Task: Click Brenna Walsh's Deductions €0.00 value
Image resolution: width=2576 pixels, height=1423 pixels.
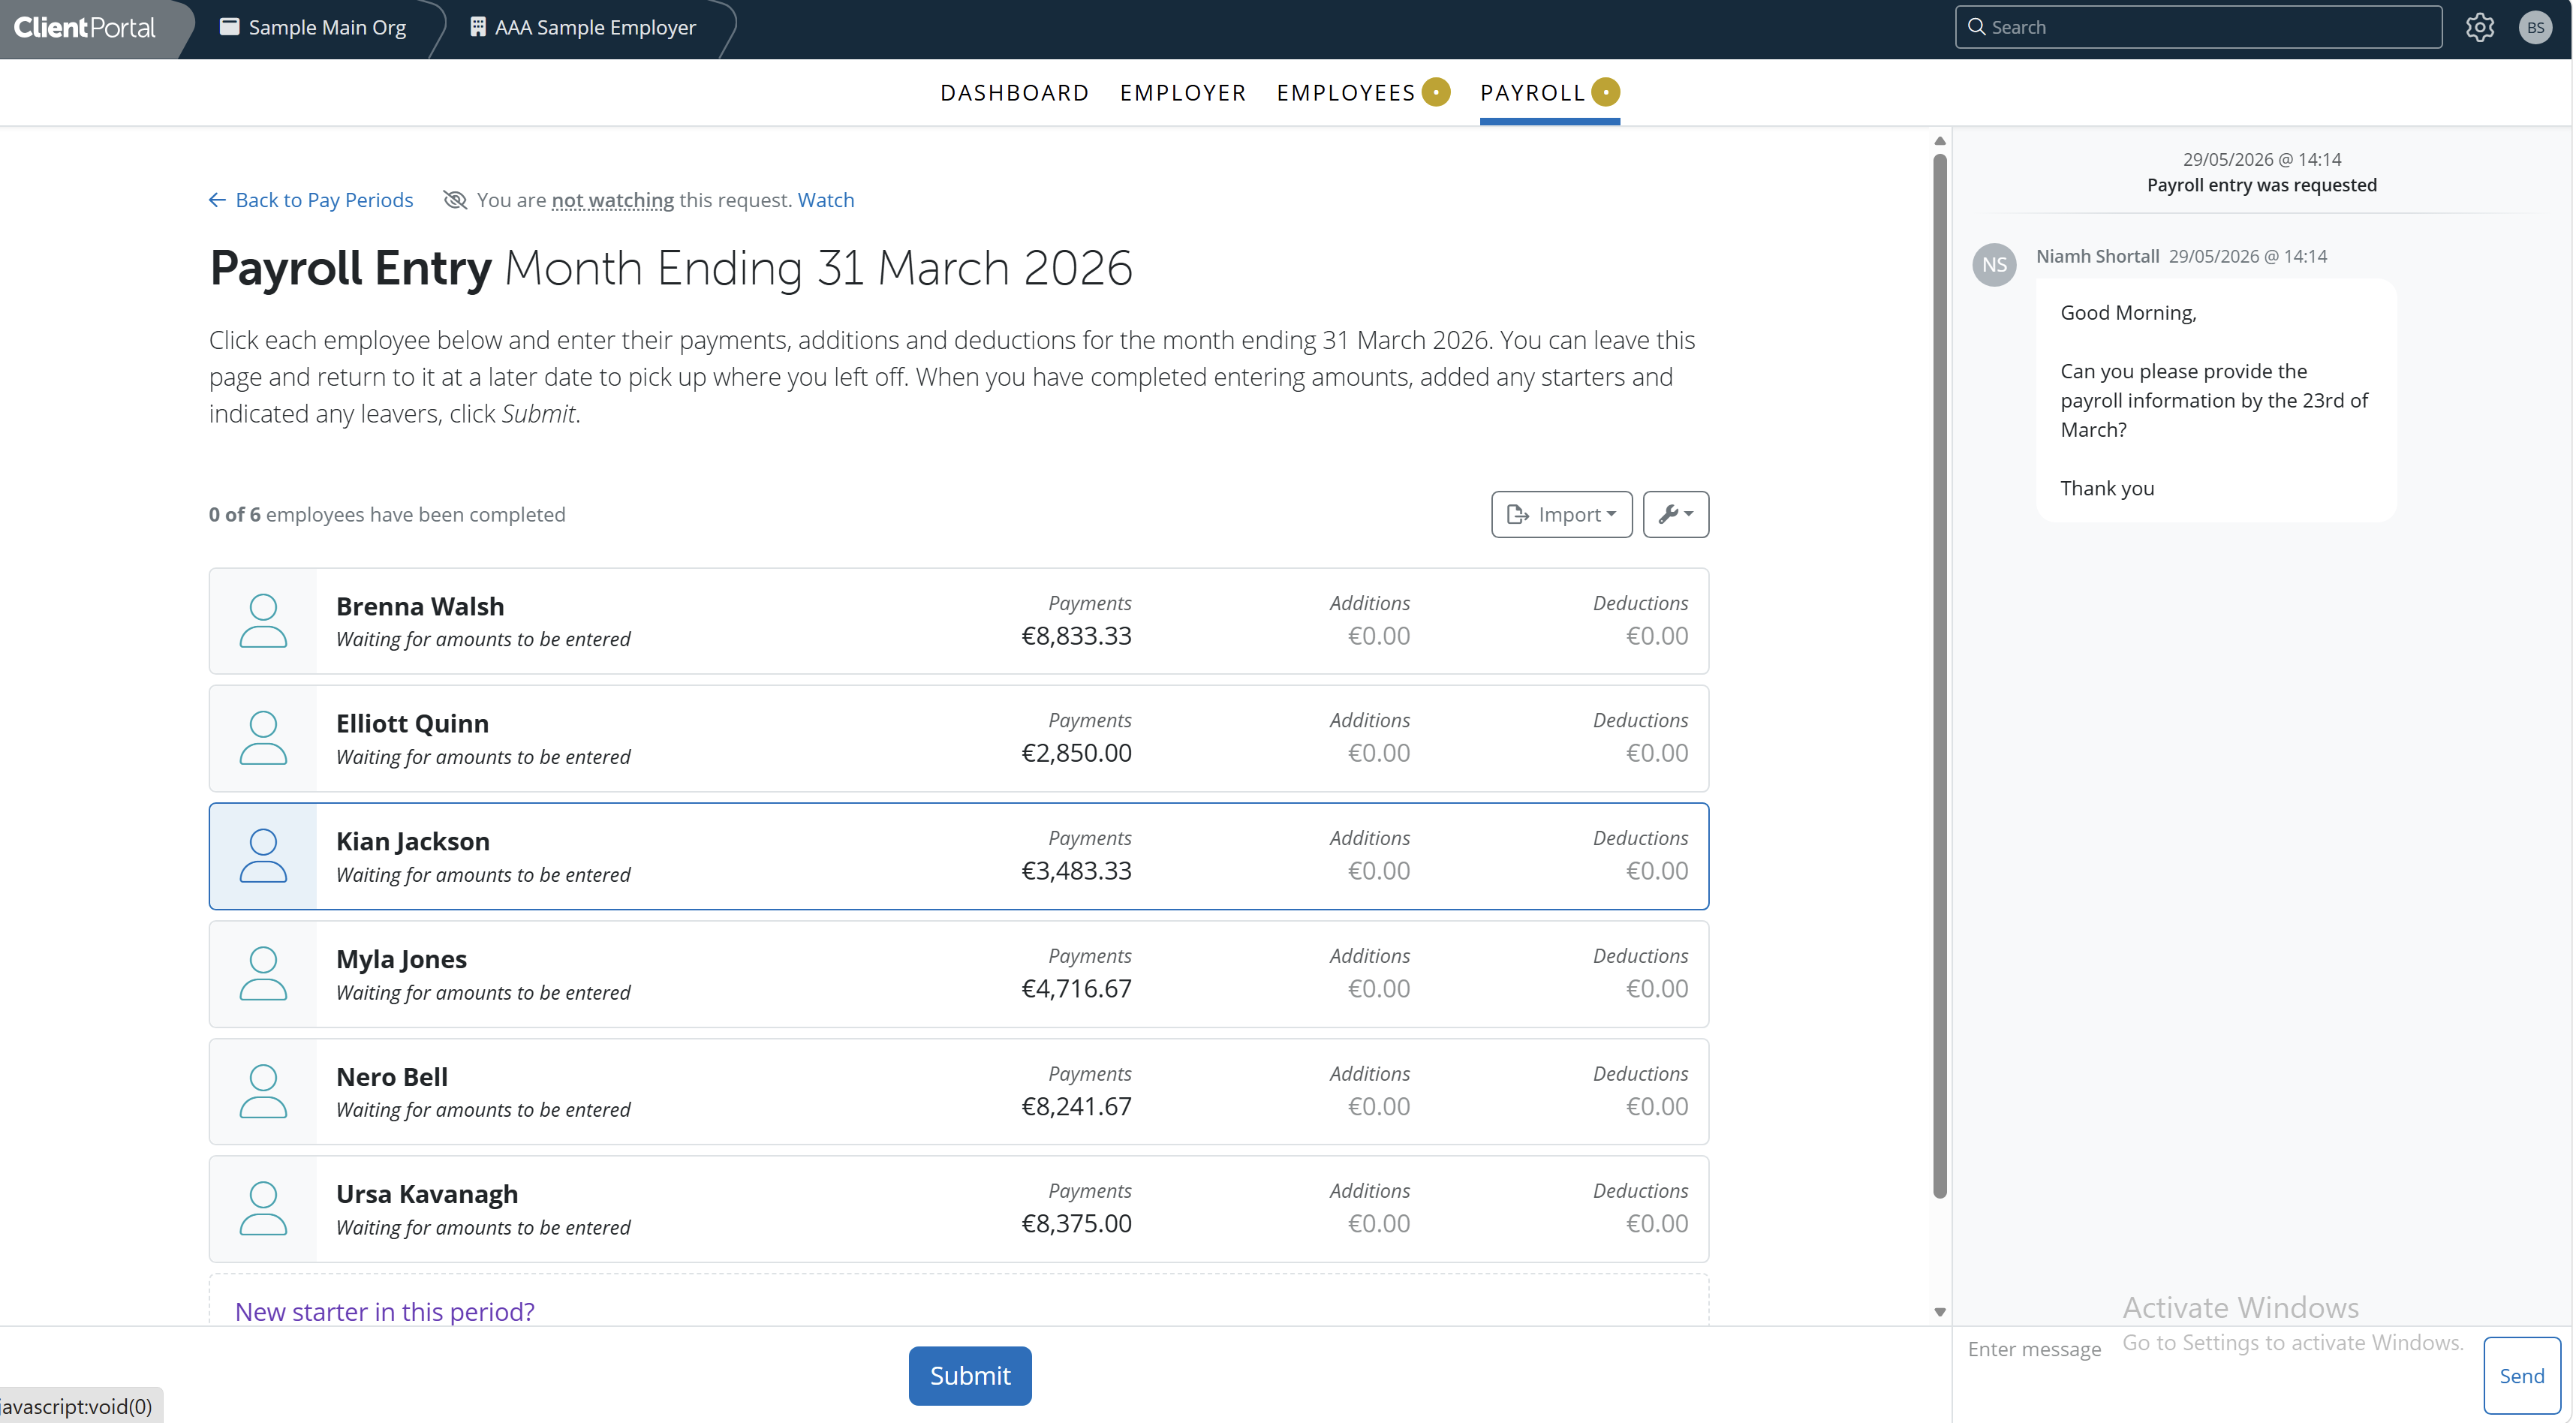Action: [1656, 636]
